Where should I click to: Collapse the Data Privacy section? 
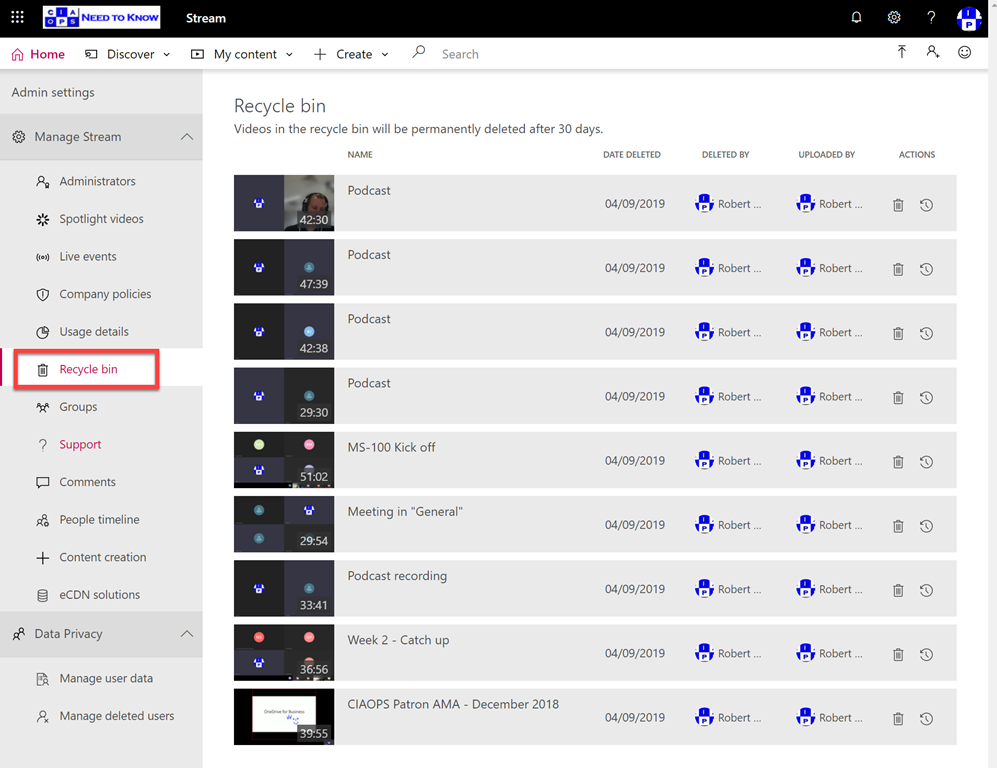(187, 634)
